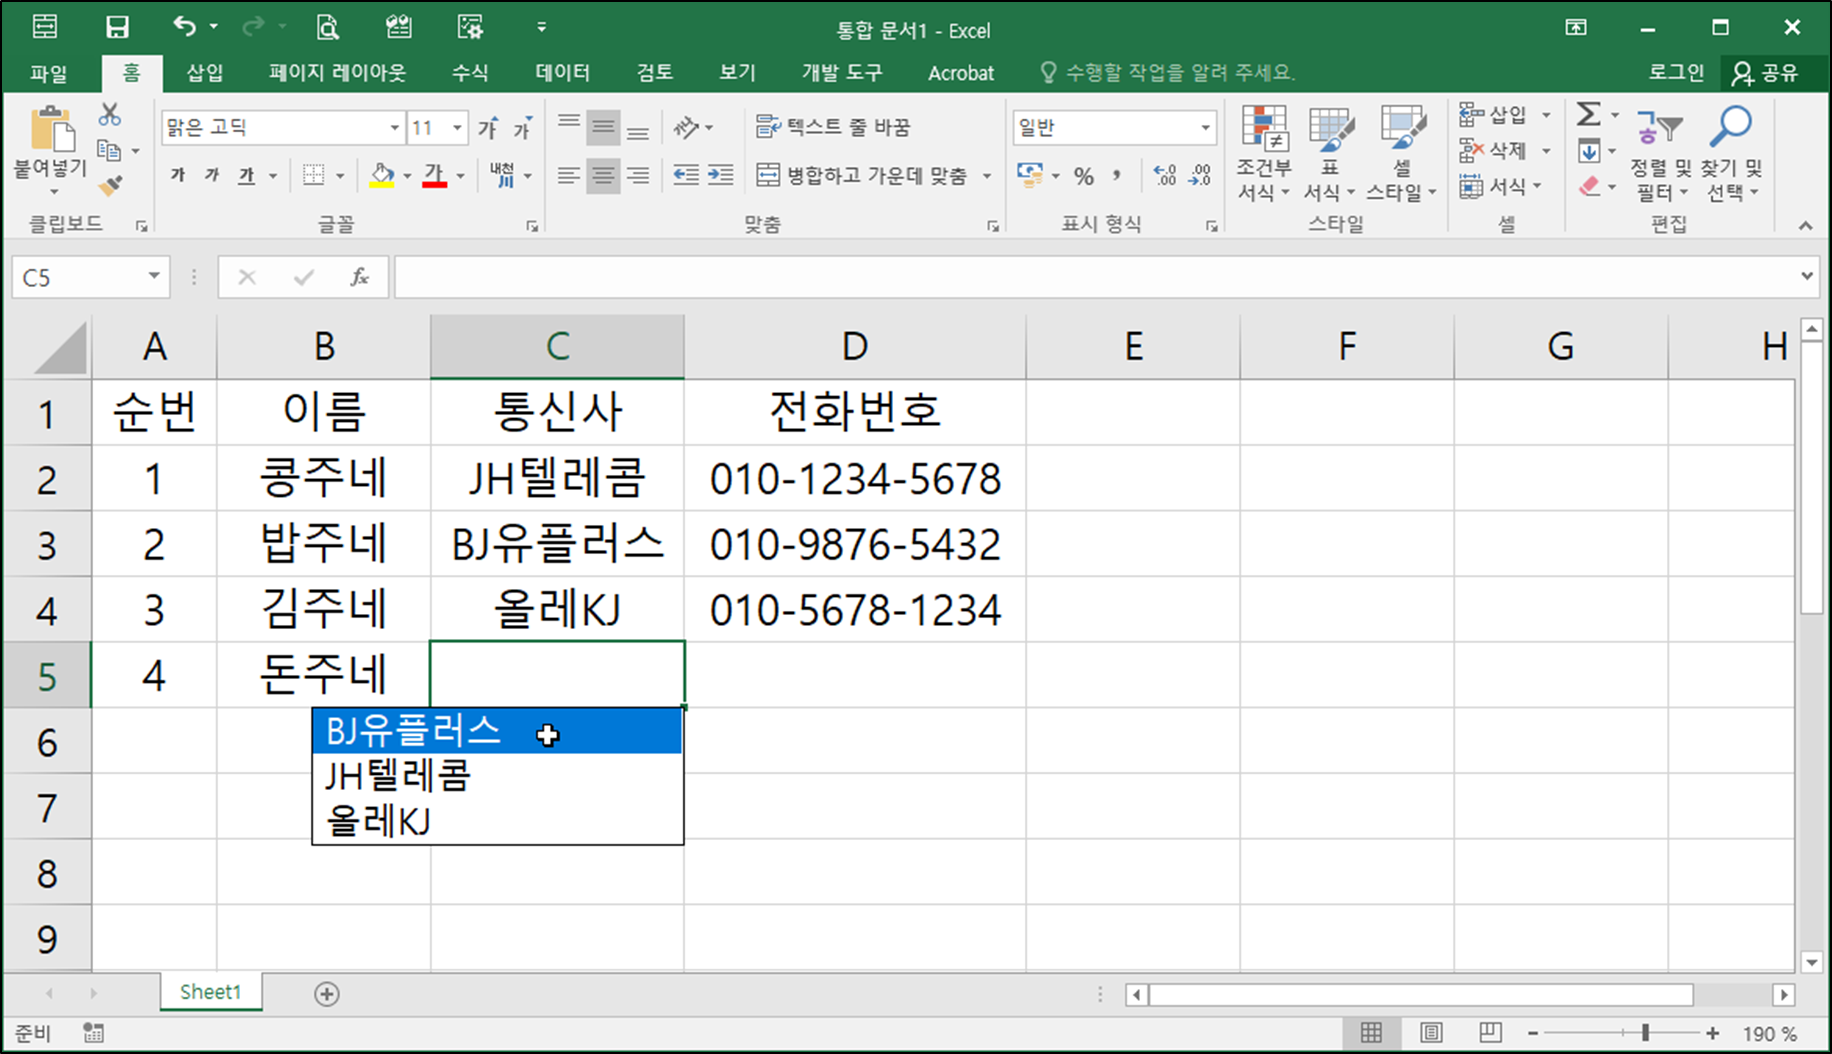
Task: Expand the Name Box dropdown
Action: coord(154,276)
